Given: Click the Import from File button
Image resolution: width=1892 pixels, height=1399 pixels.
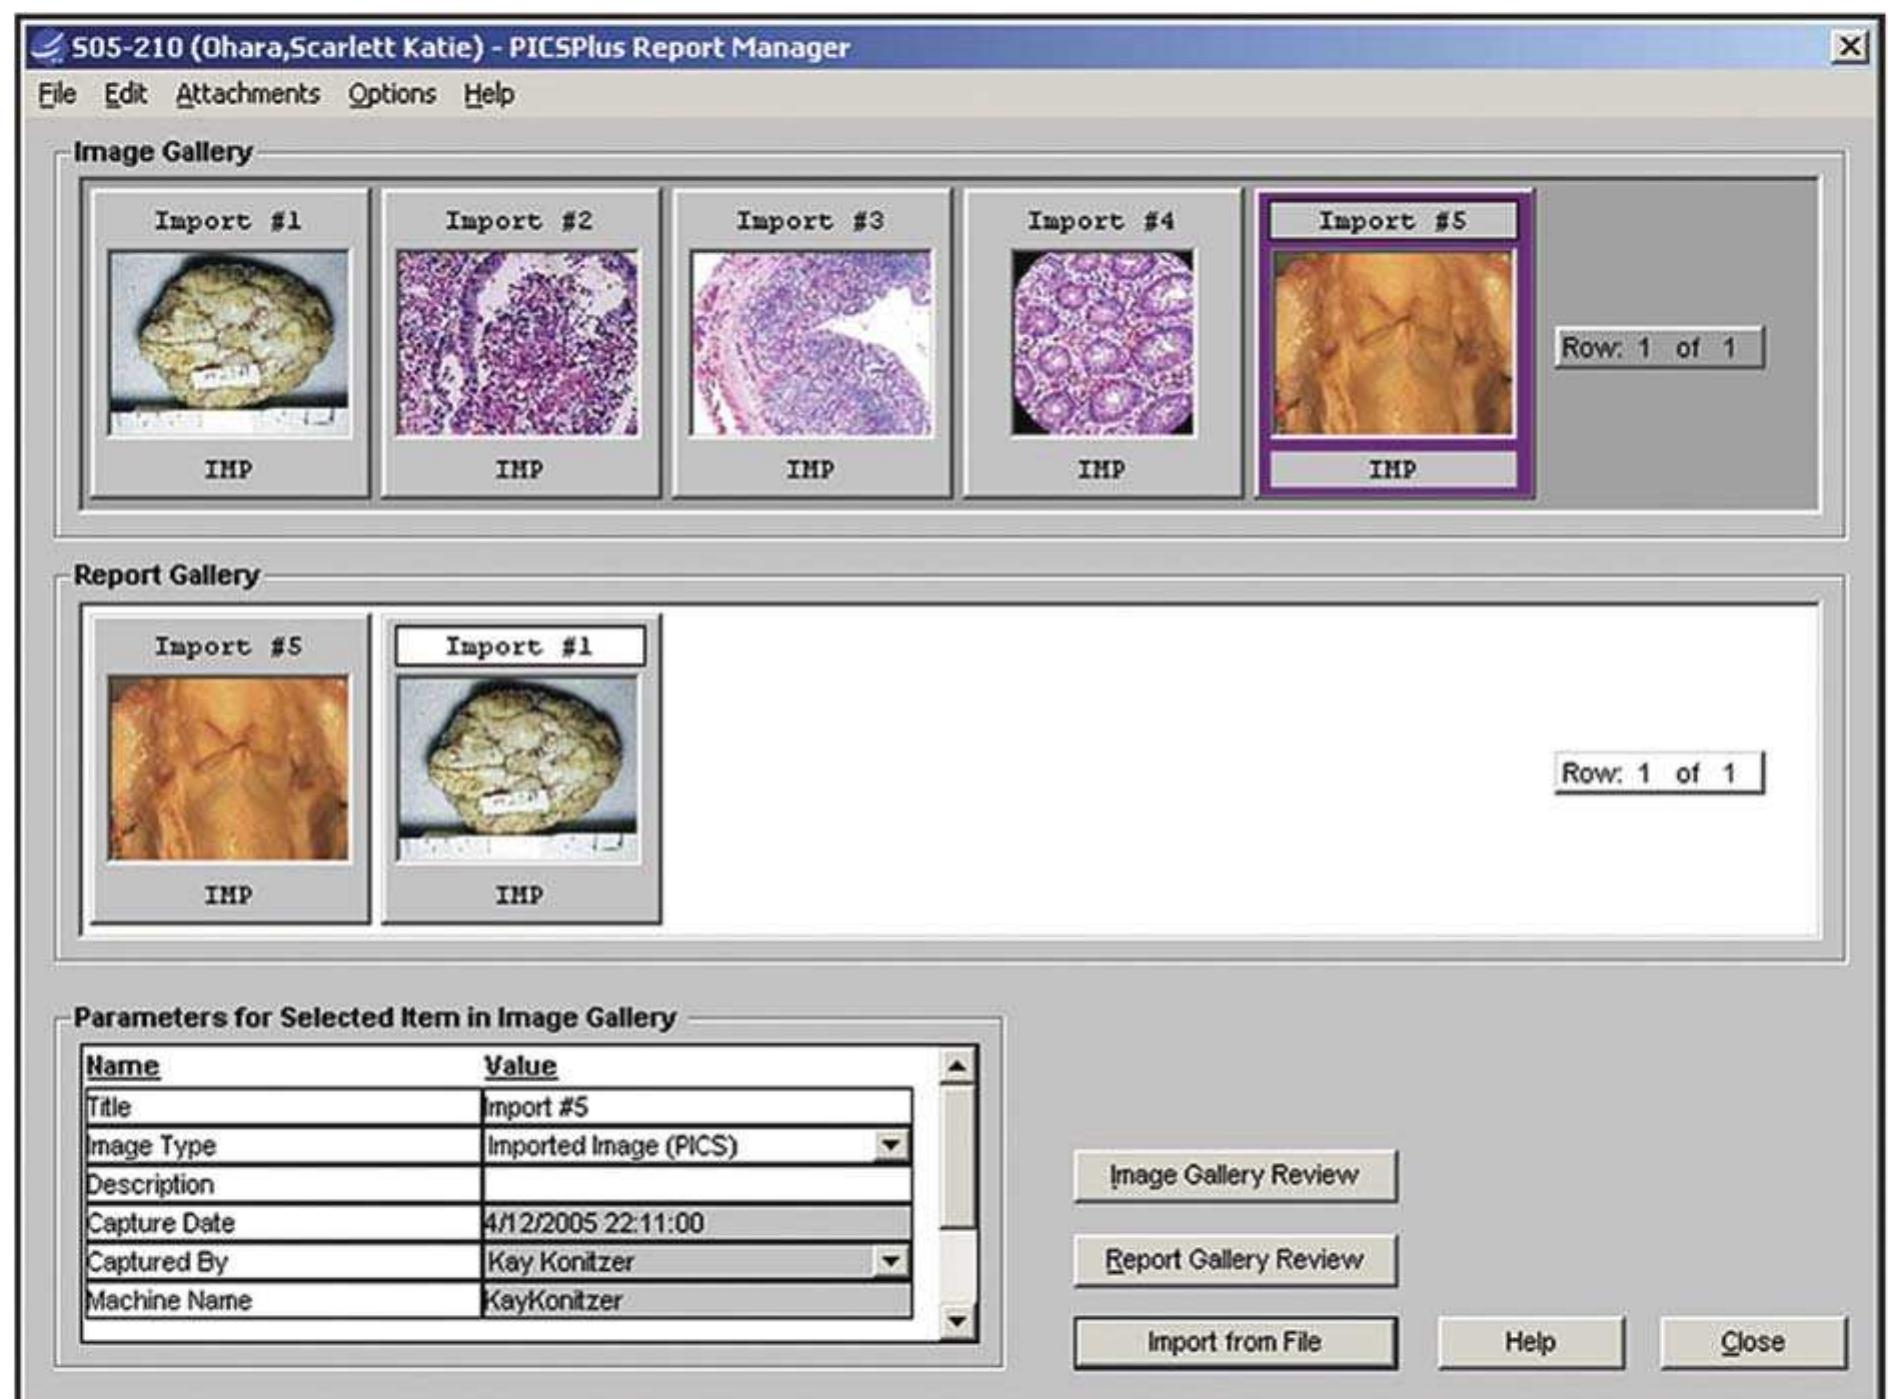Looking at the screenshot, I should (1234, 1342).
